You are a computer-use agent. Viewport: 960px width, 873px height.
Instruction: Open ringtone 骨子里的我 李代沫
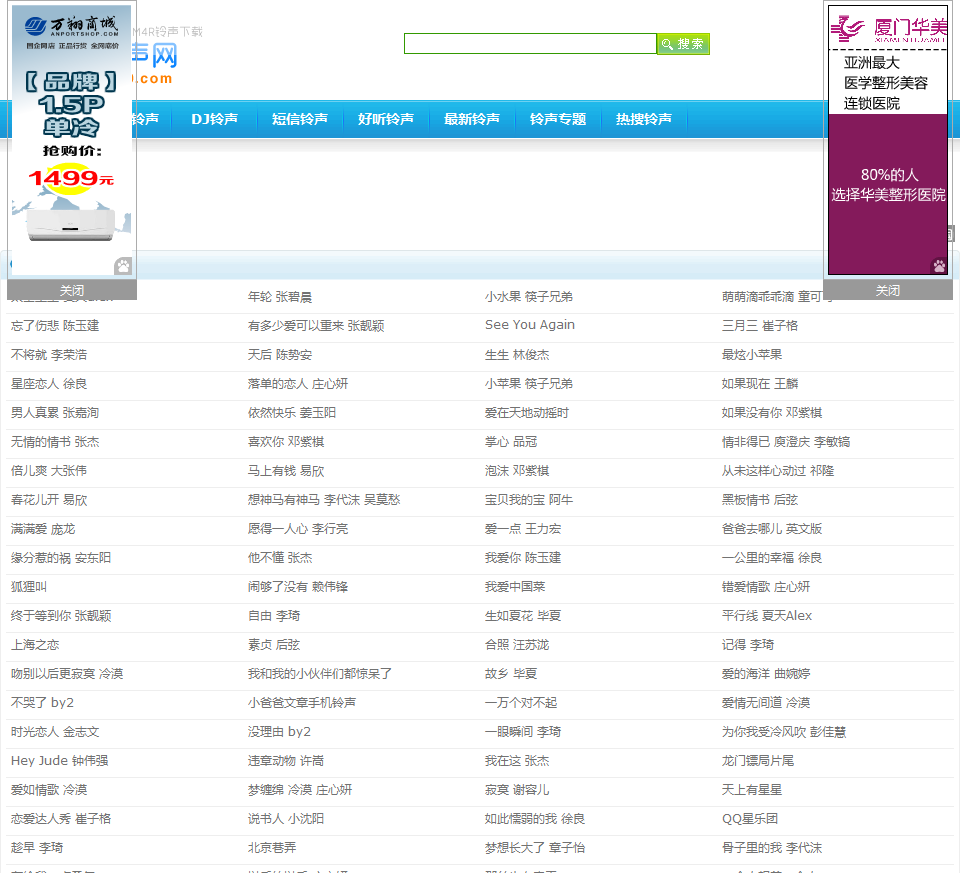[772, 848]
